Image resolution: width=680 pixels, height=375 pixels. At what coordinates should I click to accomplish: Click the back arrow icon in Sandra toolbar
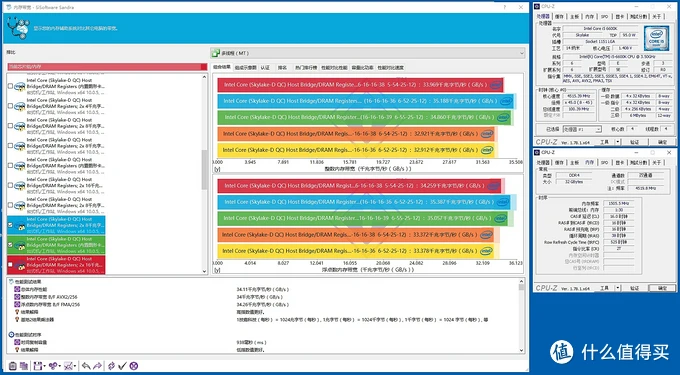(86, 366)
